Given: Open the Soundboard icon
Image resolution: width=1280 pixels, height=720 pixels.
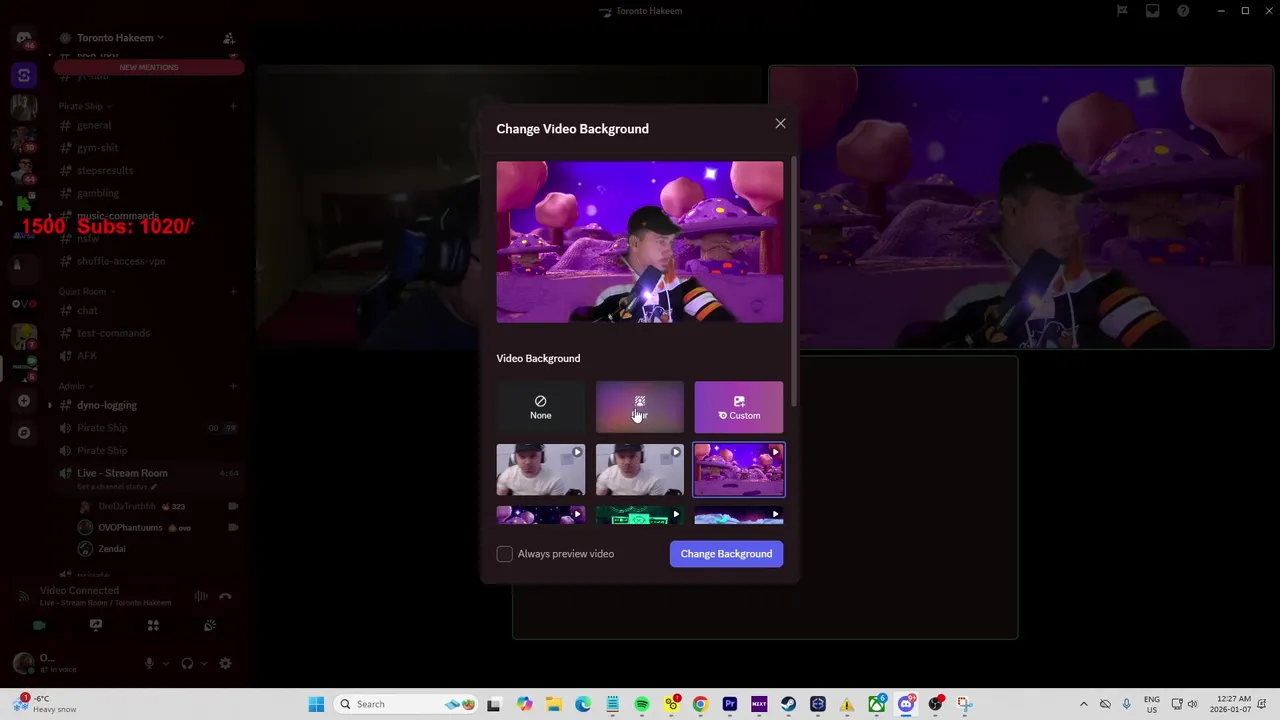Looking at the screenshot, I should [x=210, y=625].
